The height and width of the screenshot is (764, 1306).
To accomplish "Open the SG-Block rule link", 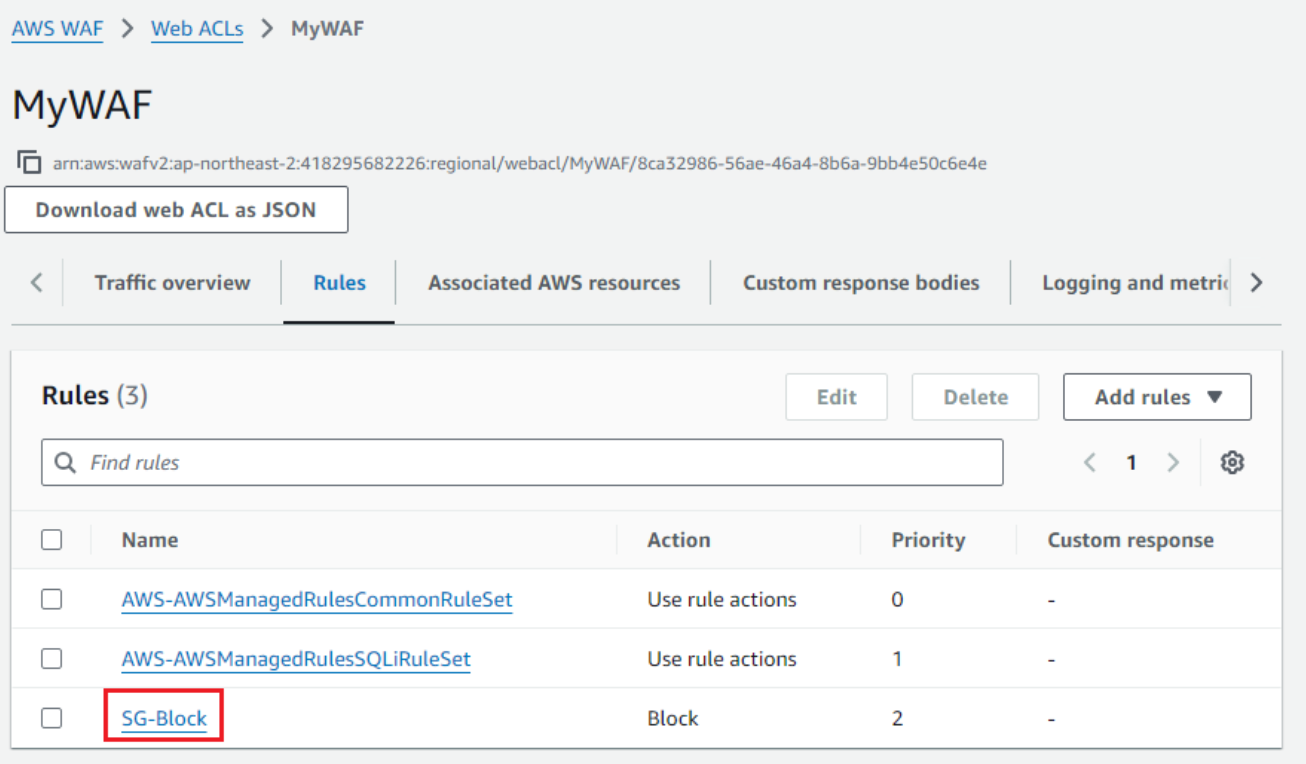I will pos(164,718).
